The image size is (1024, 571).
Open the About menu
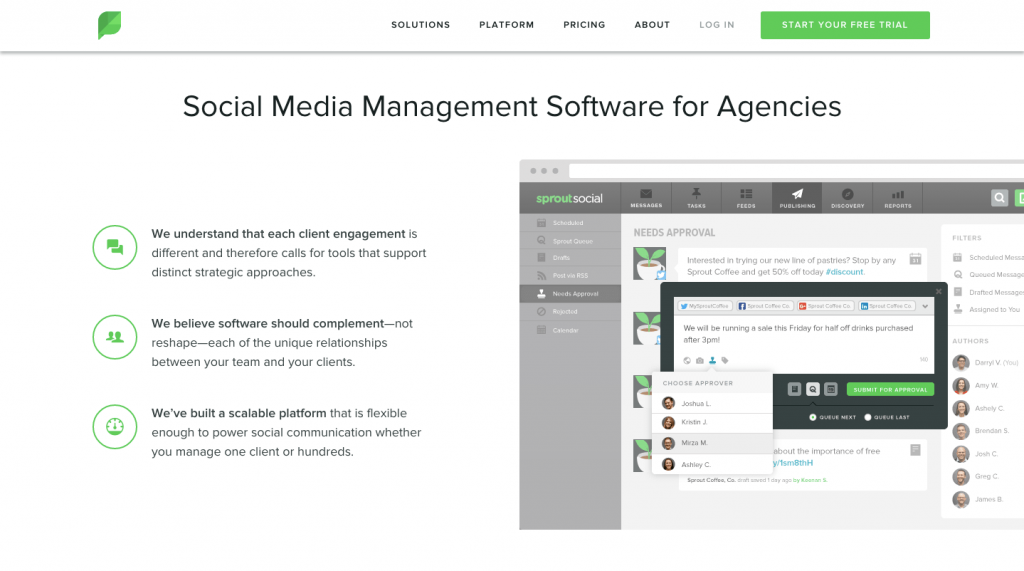click(652, 25)
